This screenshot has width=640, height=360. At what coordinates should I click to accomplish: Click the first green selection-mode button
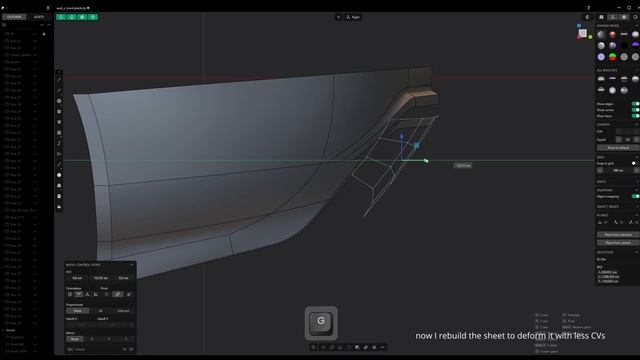[61, 17]
